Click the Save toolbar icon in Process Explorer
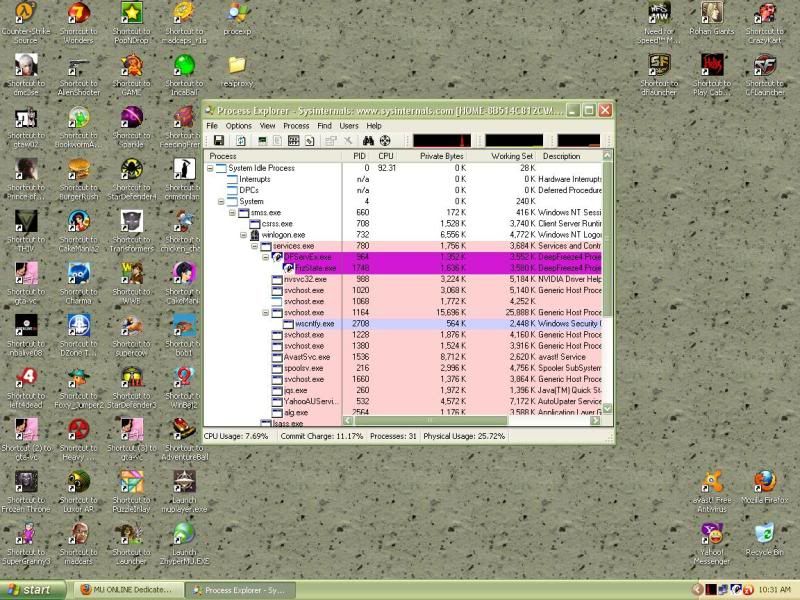 pos(219,141)
